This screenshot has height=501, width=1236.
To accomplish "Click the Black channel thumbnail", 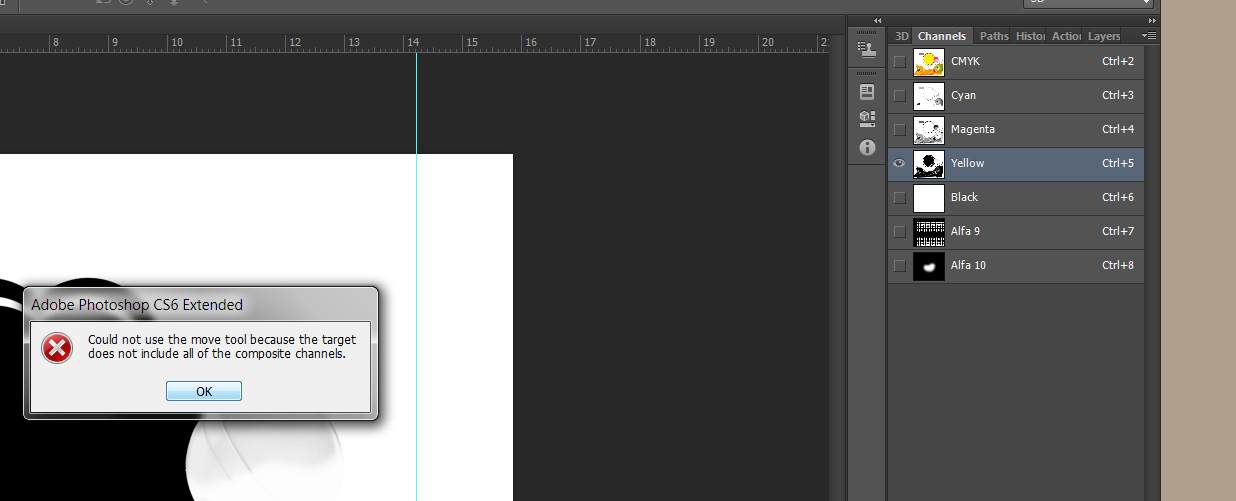I will pos(929,198).
